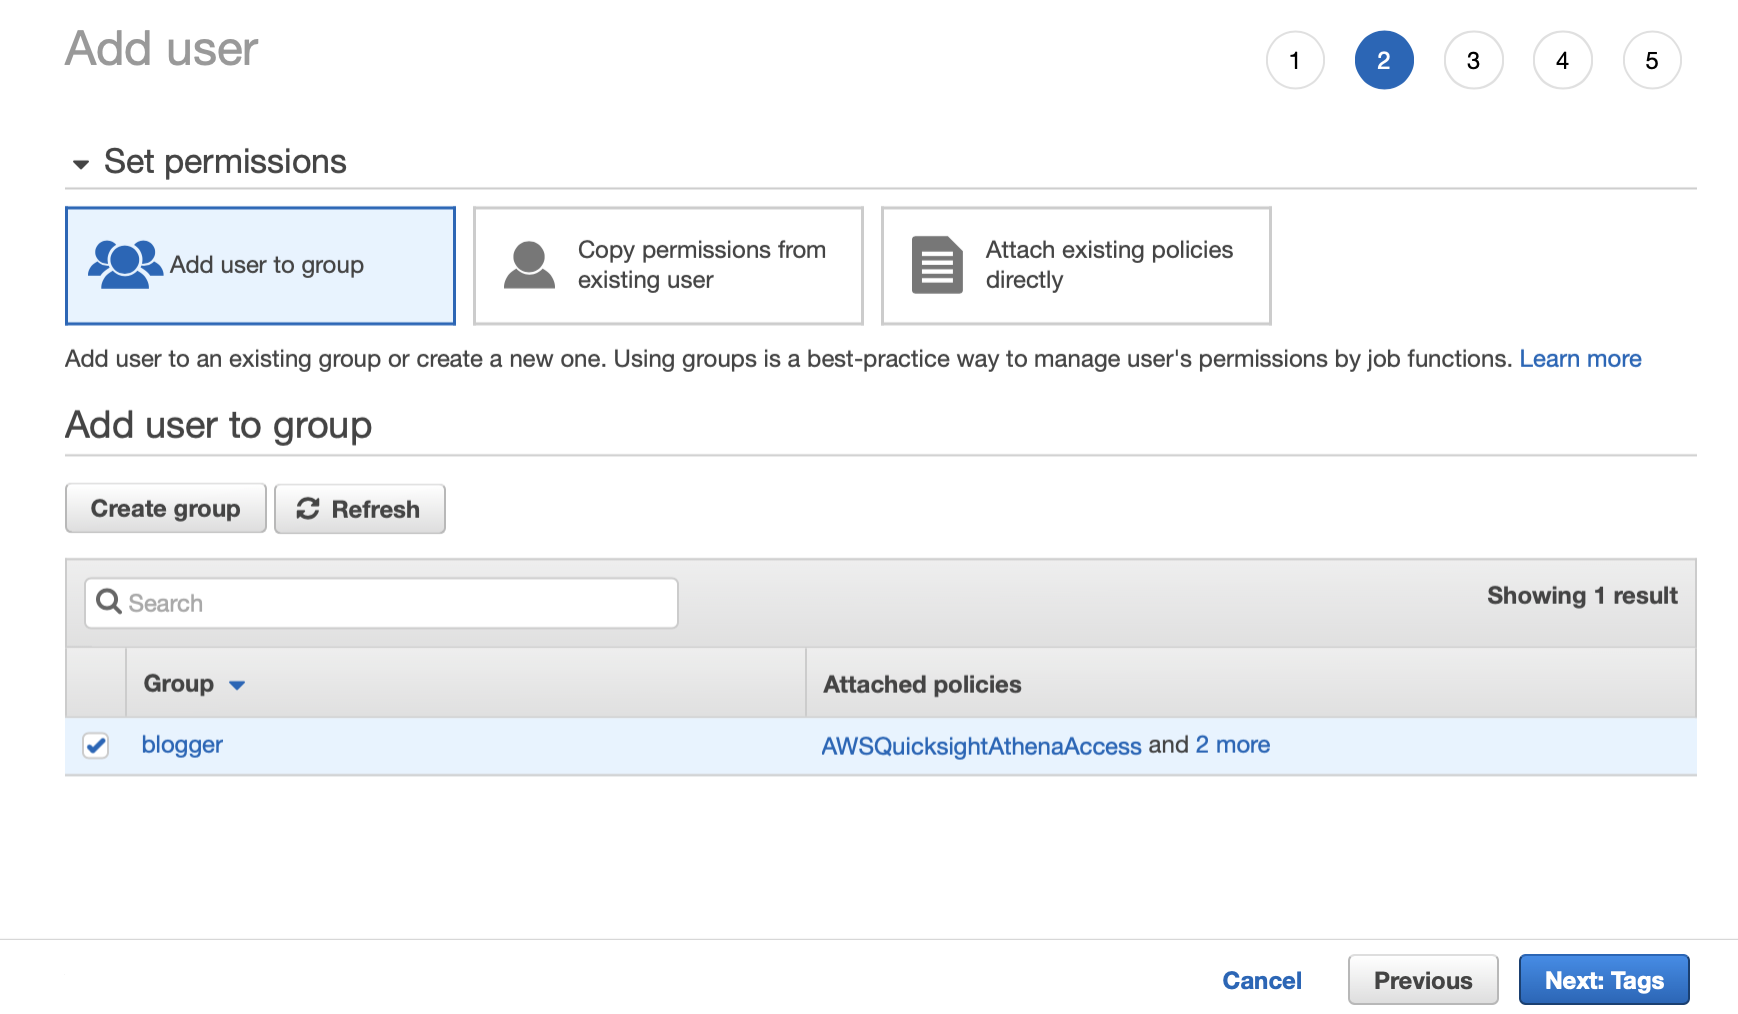Click the refresh arrows icon

pyautogui.click(x=308, y=509)
